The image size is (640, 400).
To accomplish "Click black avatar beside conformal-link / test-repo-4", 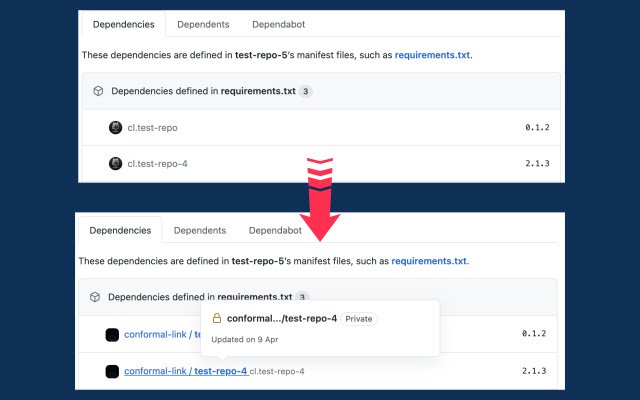I will tap(112, 371).
